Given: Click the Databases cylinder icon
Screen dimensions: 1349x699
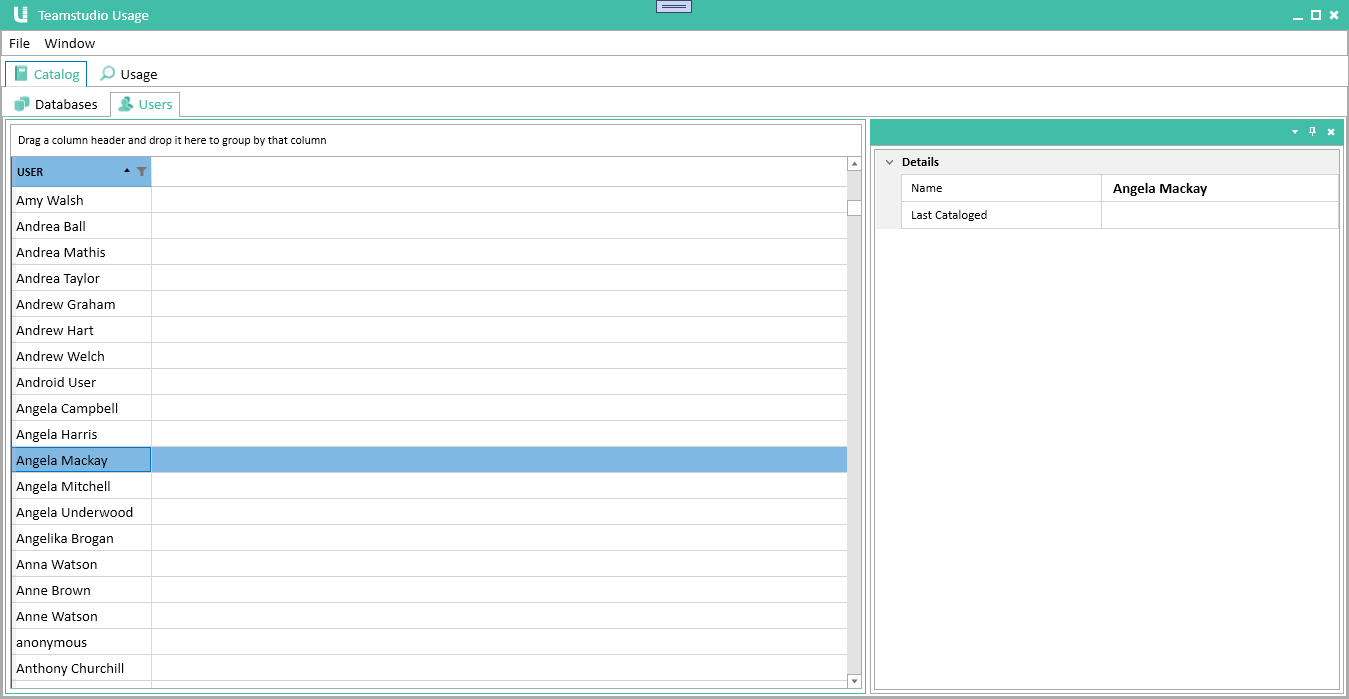Looking at the screenshot, I should click(x=21, y=103).
